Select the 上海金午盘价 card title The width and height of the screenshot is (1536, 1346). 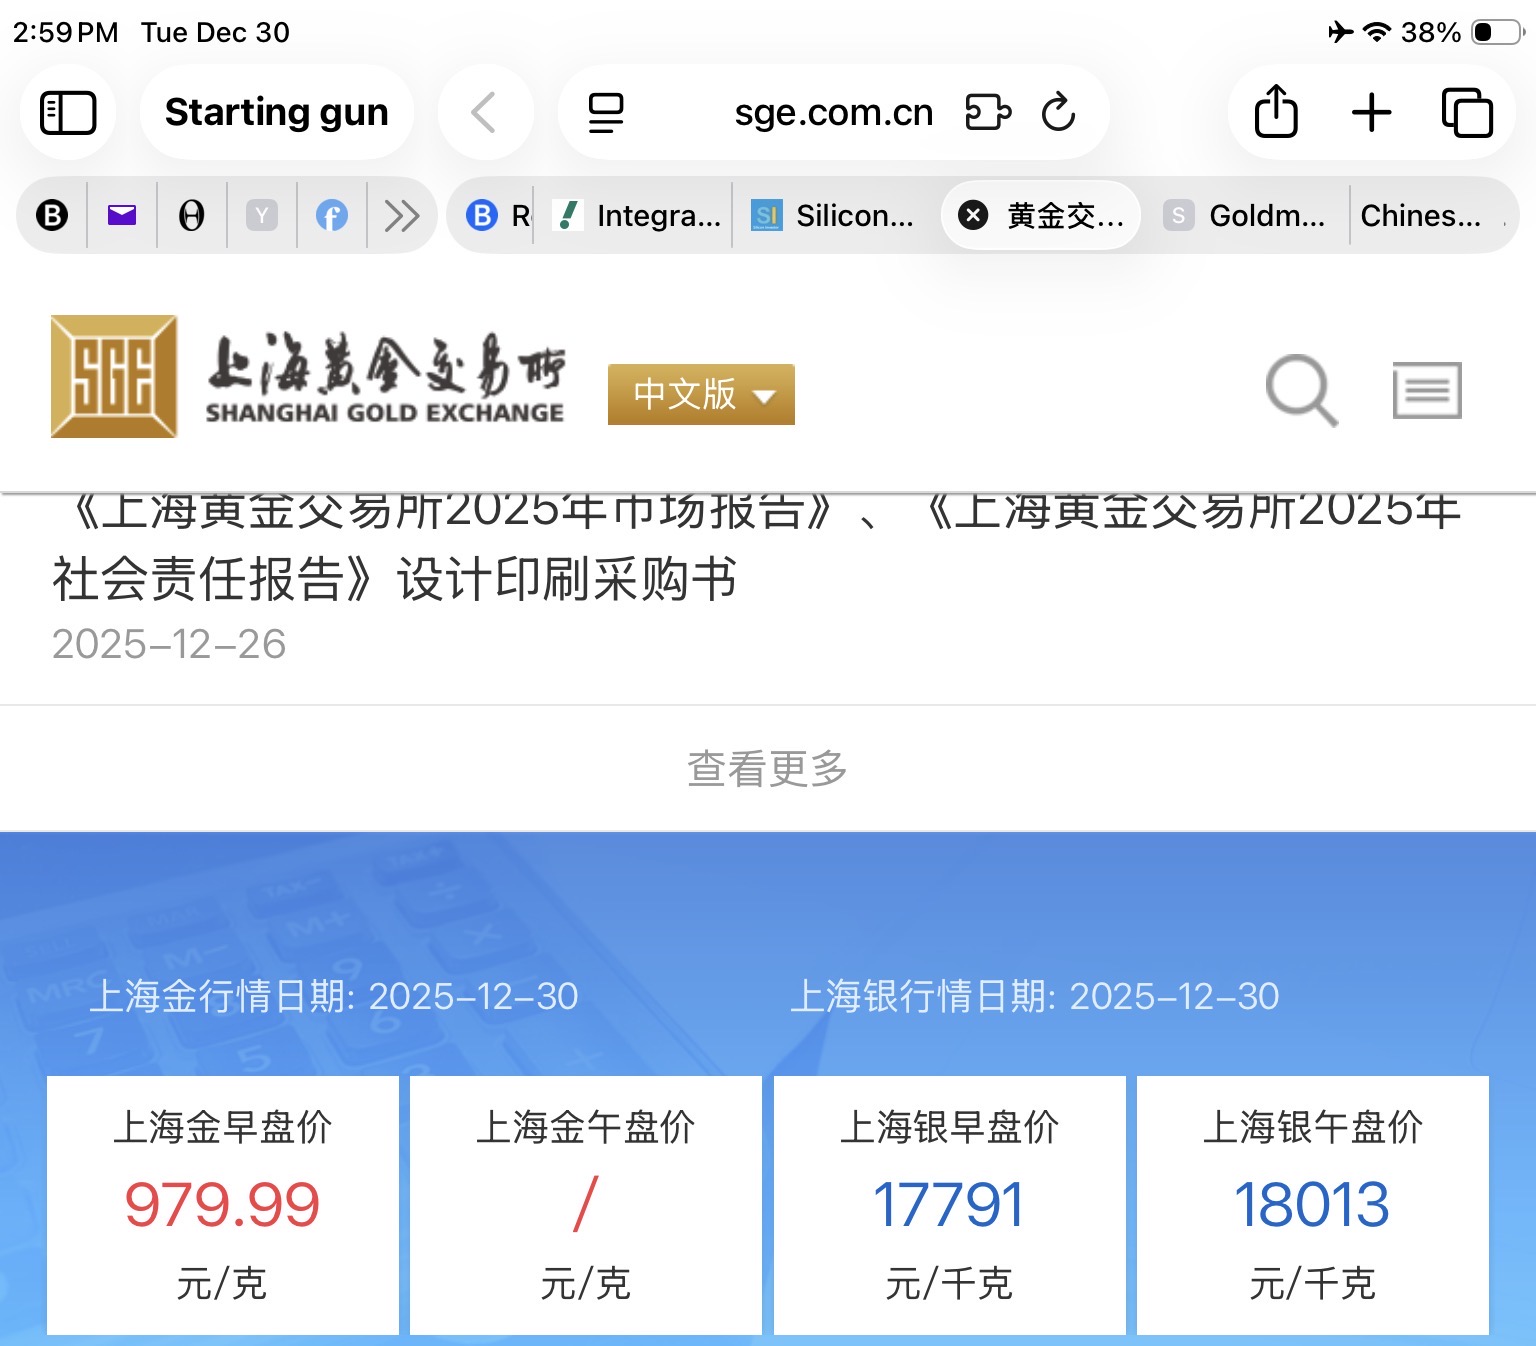click(x=585, y=1127)
